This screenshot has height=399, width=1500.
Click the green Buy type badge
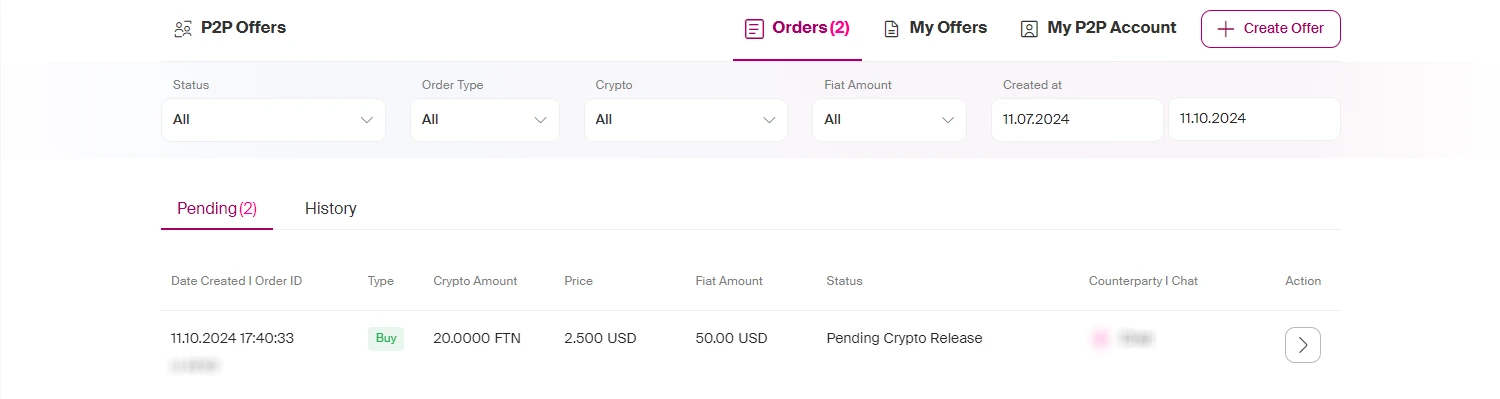pos(386,338)
